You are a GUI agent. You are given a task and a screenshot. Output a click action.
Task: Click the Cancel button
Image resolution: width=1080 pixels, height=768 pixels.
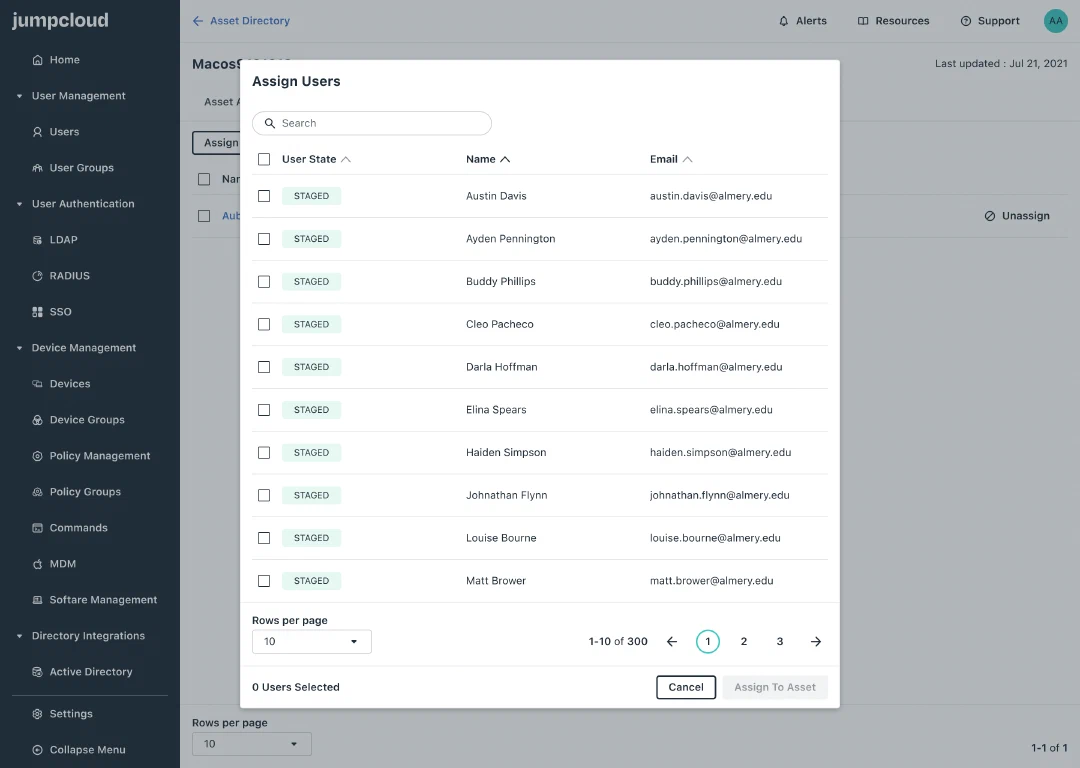point(686,687)
